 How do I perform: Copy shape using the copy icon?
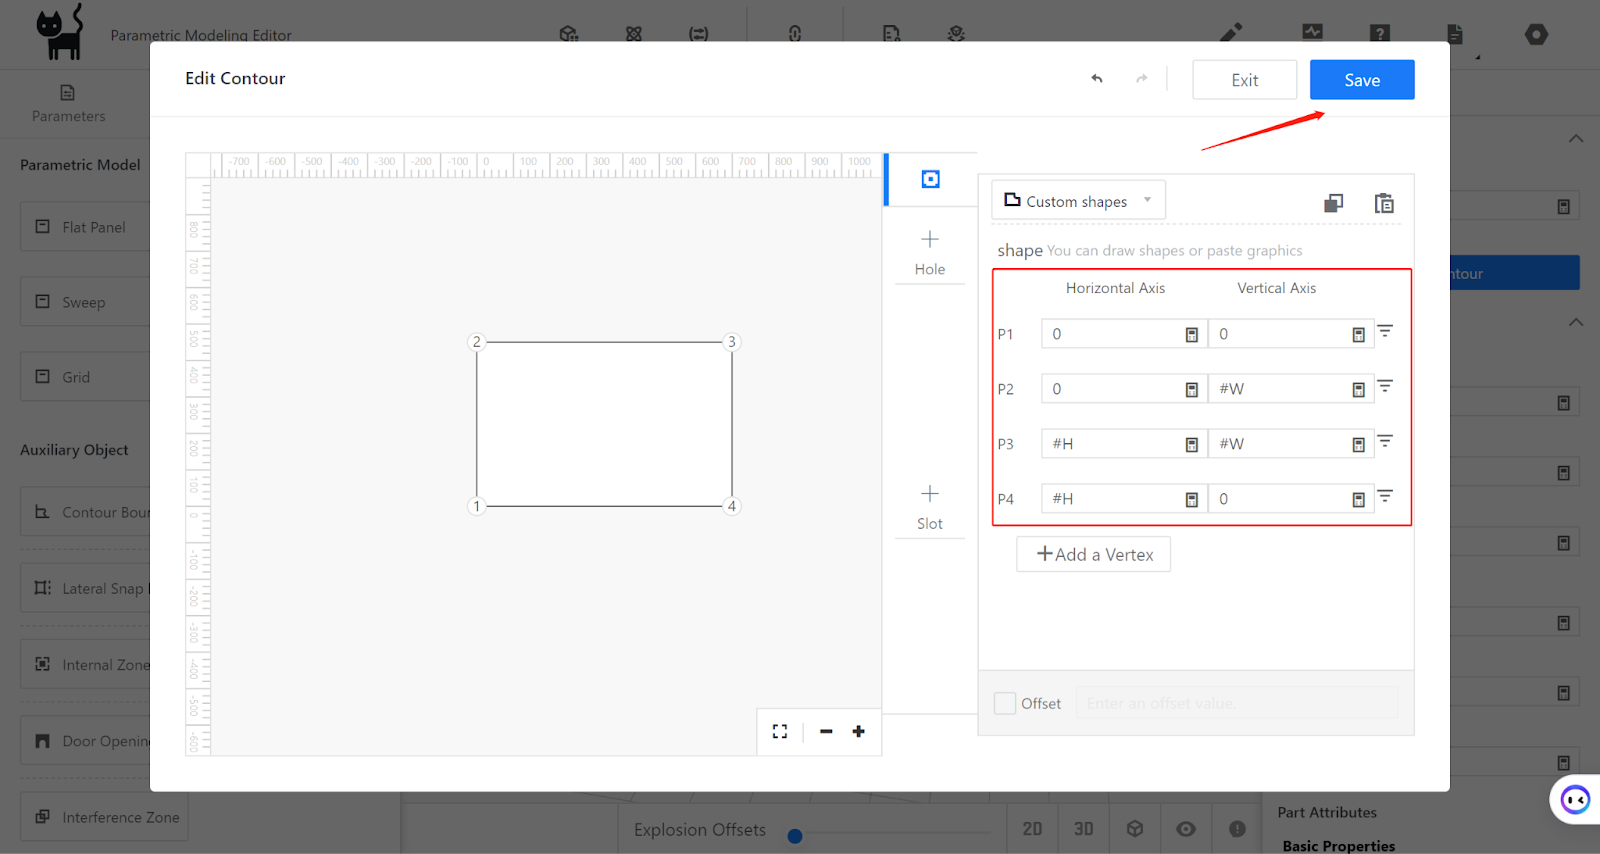click(1333, 203)
